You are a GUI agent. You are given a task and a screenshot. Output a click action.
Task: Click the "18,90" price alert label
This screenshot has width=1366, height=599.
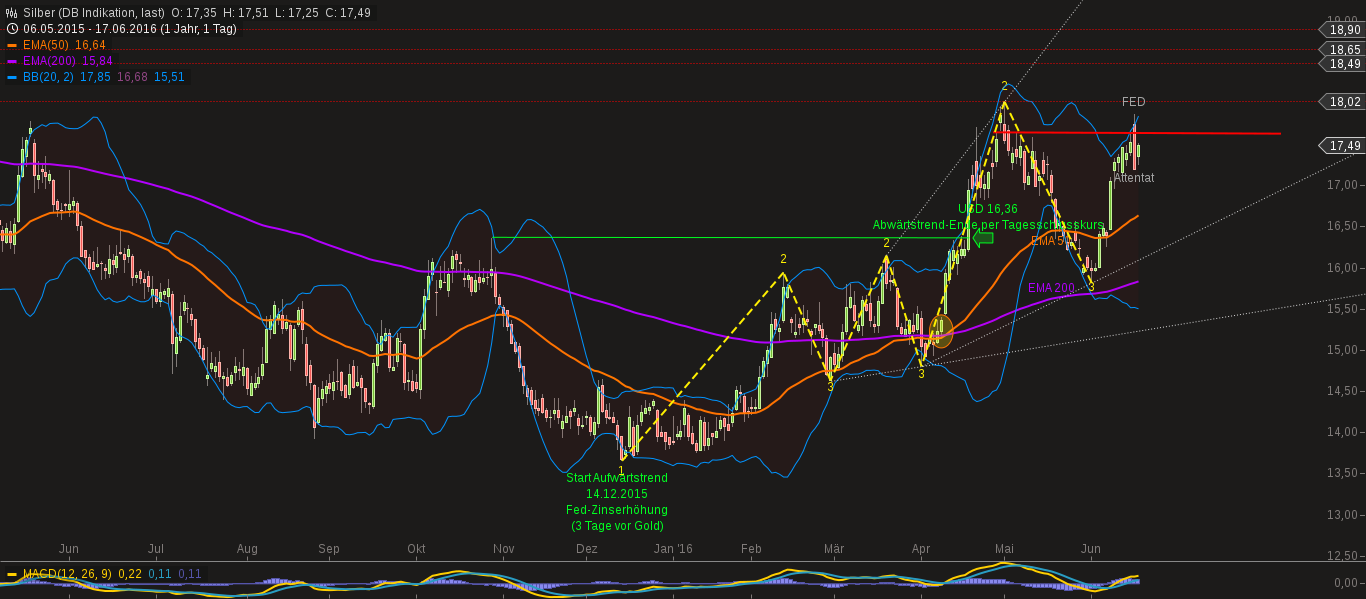coord(1345,31)
